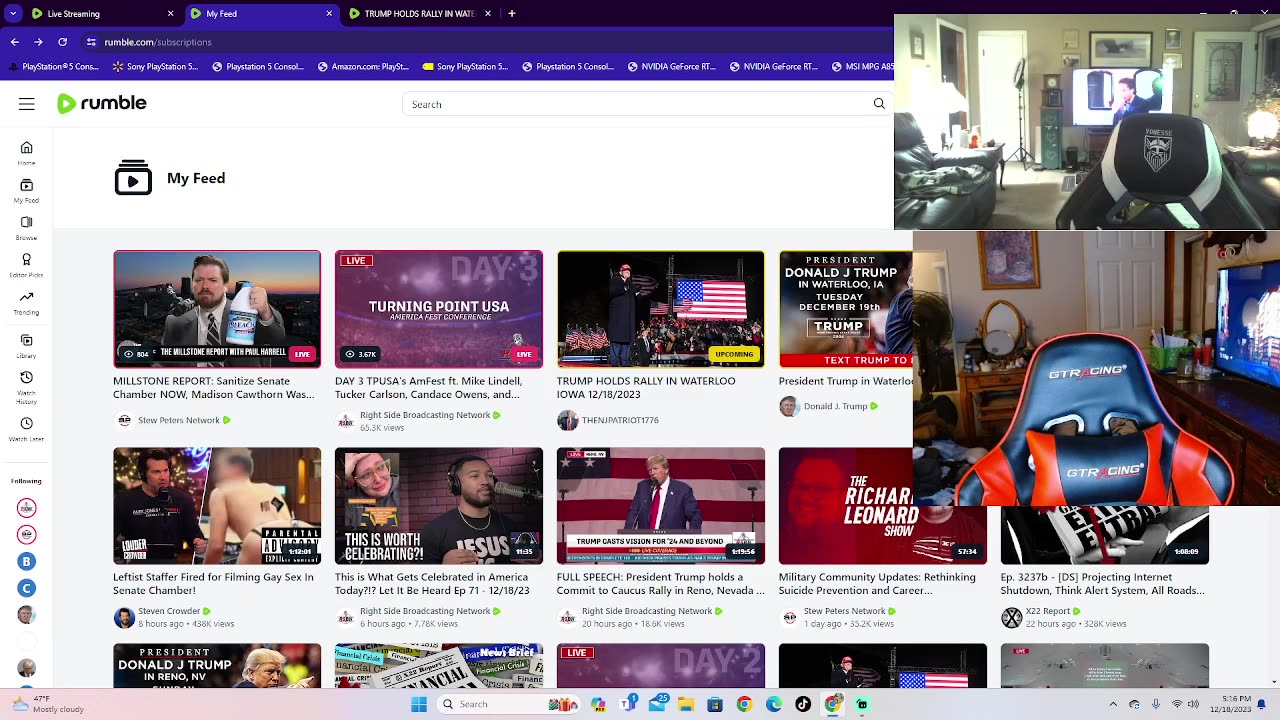Screen dimensions: 1280x720
Task: Open Louder with Crowder video thumbnail
Action: point(217,506)
